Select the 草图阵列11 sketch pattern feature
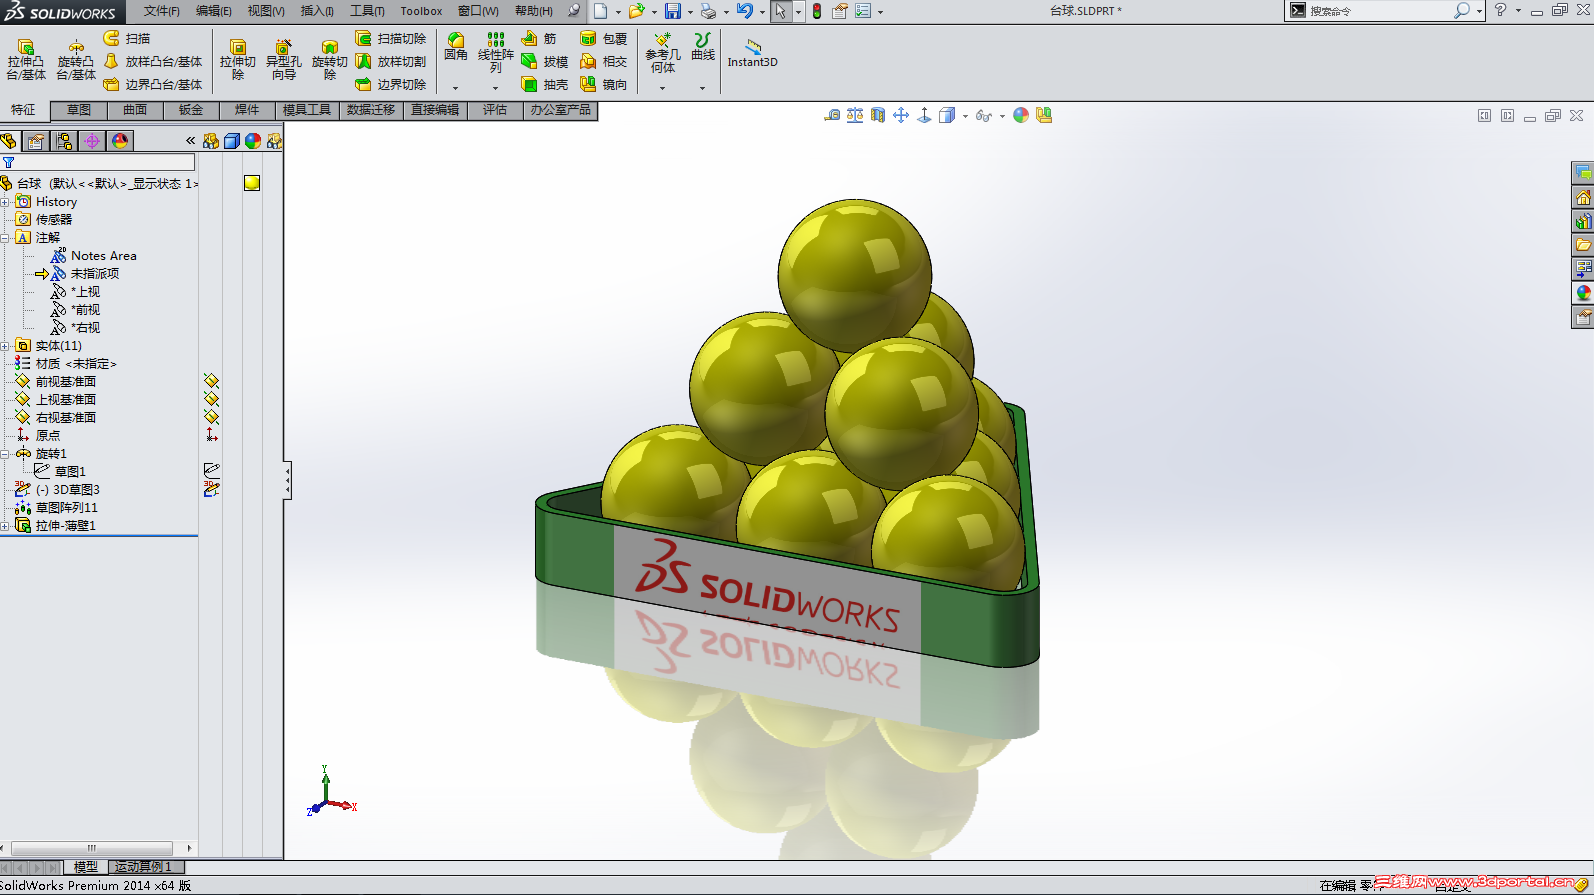The width and height of the screenshot is (1594, 895). point(57,508)
